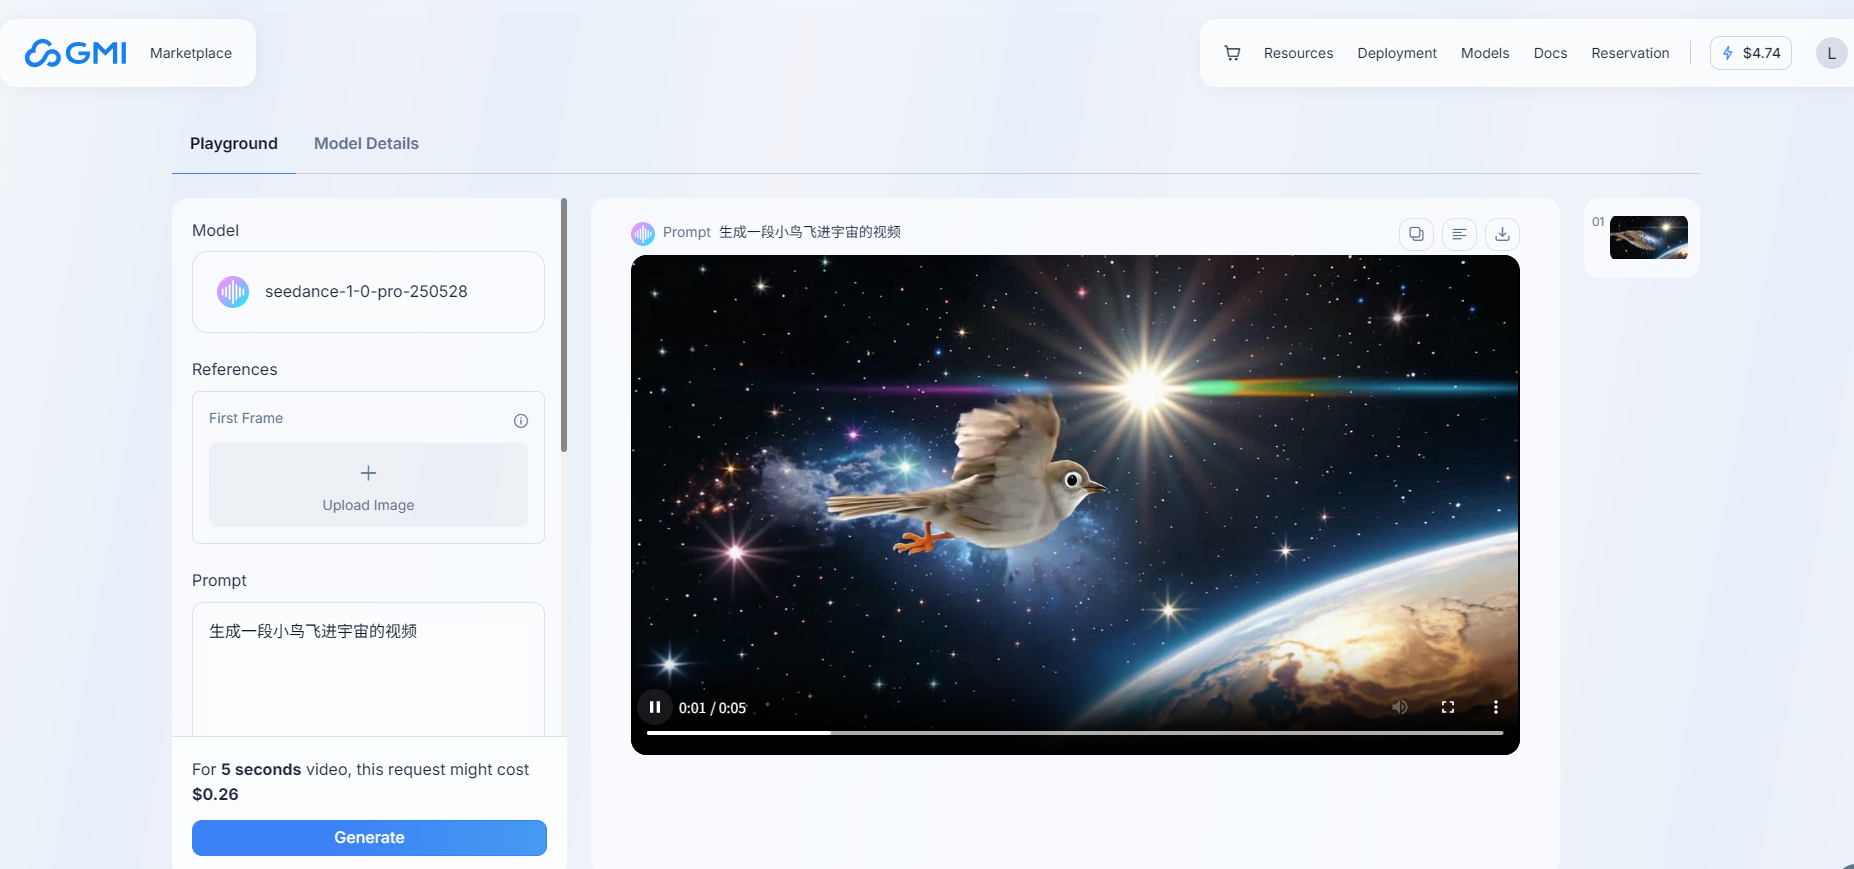Click the Marketplace link
Image resolution: width=1854 pixels, height=869 pixels.
191,53
